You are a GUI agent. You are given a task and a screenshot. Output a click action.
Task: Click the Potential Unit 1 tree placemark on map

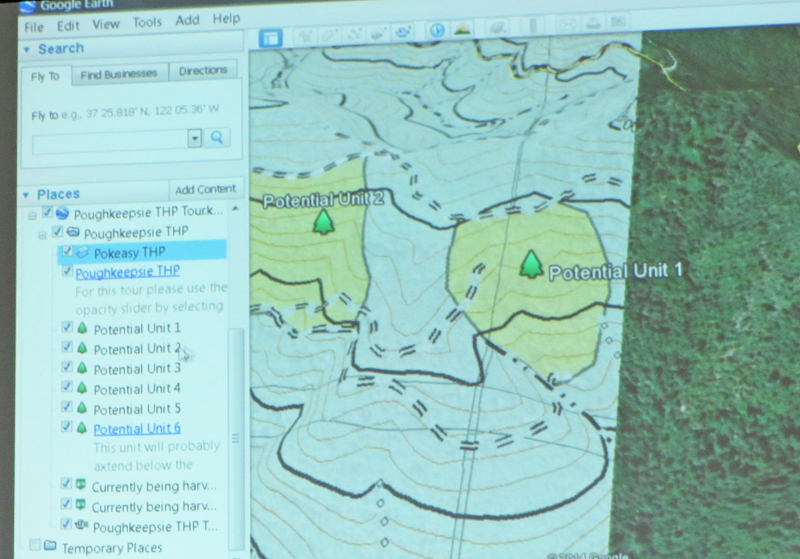(x=531, y=264)
